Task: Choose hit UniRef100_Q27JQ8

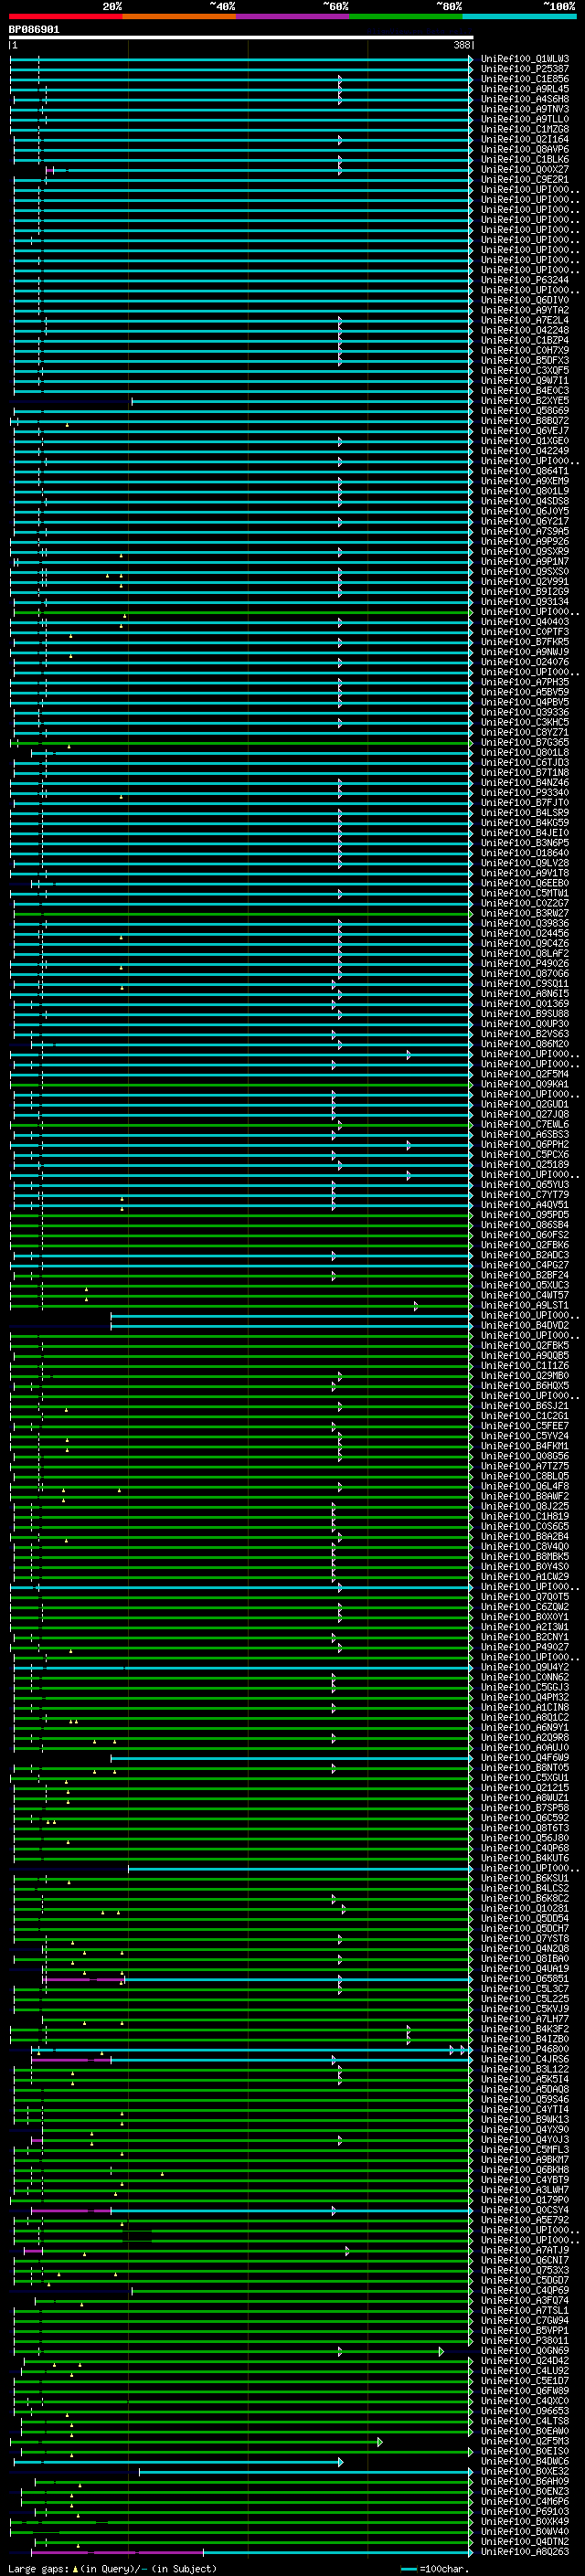Action: tap(525, 1114)
